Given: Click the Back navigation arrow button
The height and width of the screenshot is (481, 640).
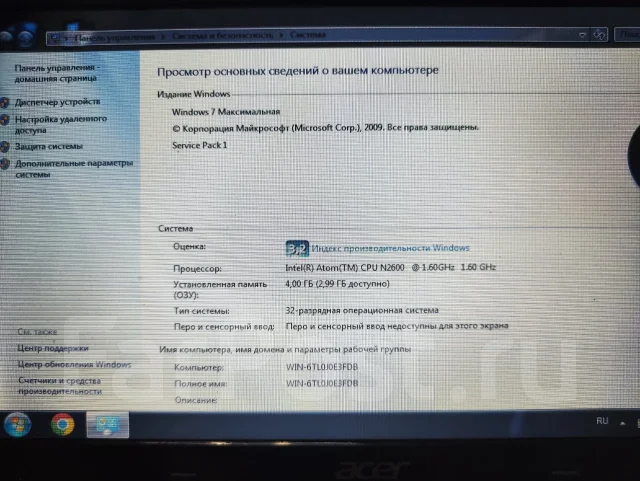Looking at the screenshot, I should point(6,38).
